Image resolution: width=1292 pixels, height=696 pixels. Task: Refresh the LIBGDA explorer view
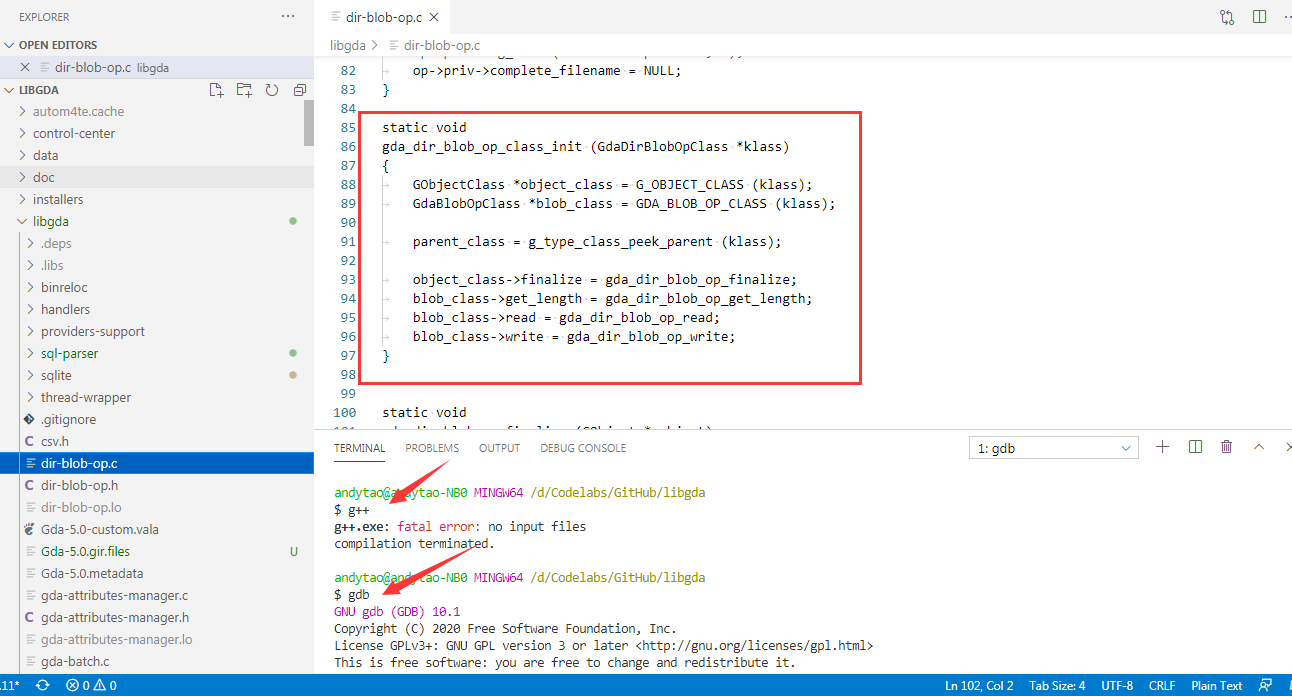(270, 89)
